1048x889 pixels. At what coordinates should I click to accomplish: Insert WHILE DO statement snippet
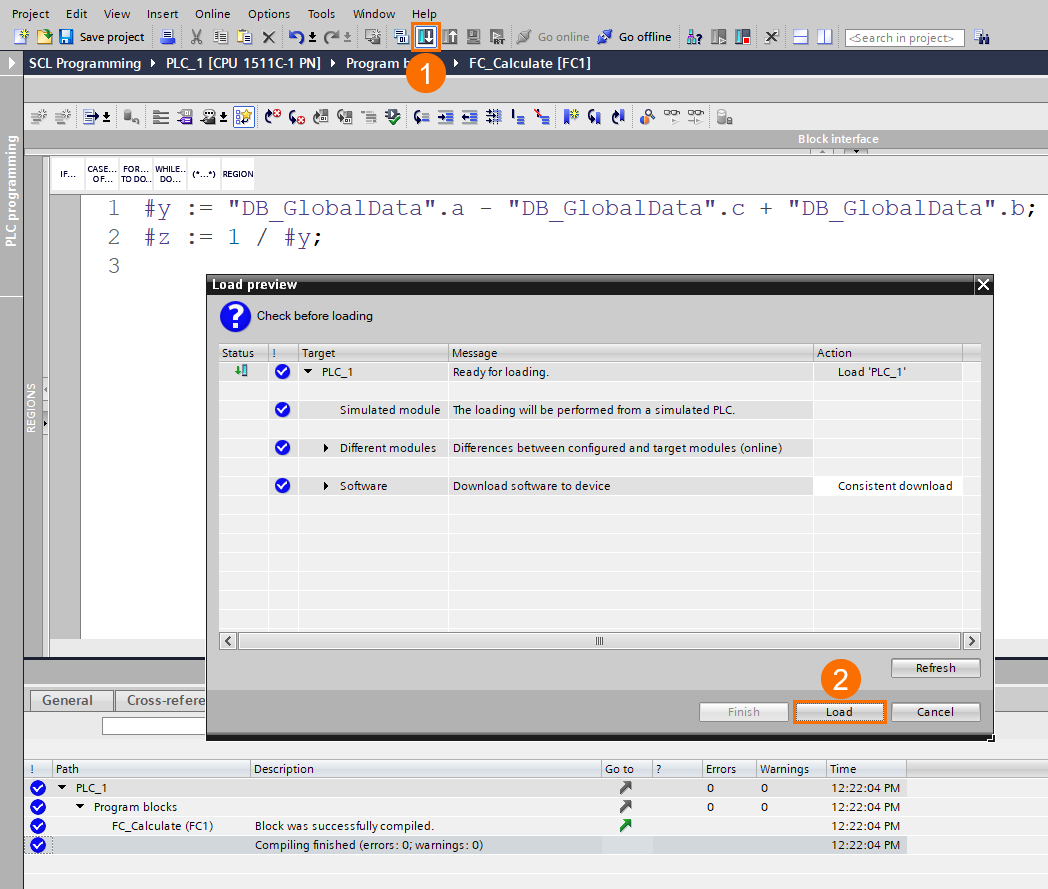click(x=170, y=174)
